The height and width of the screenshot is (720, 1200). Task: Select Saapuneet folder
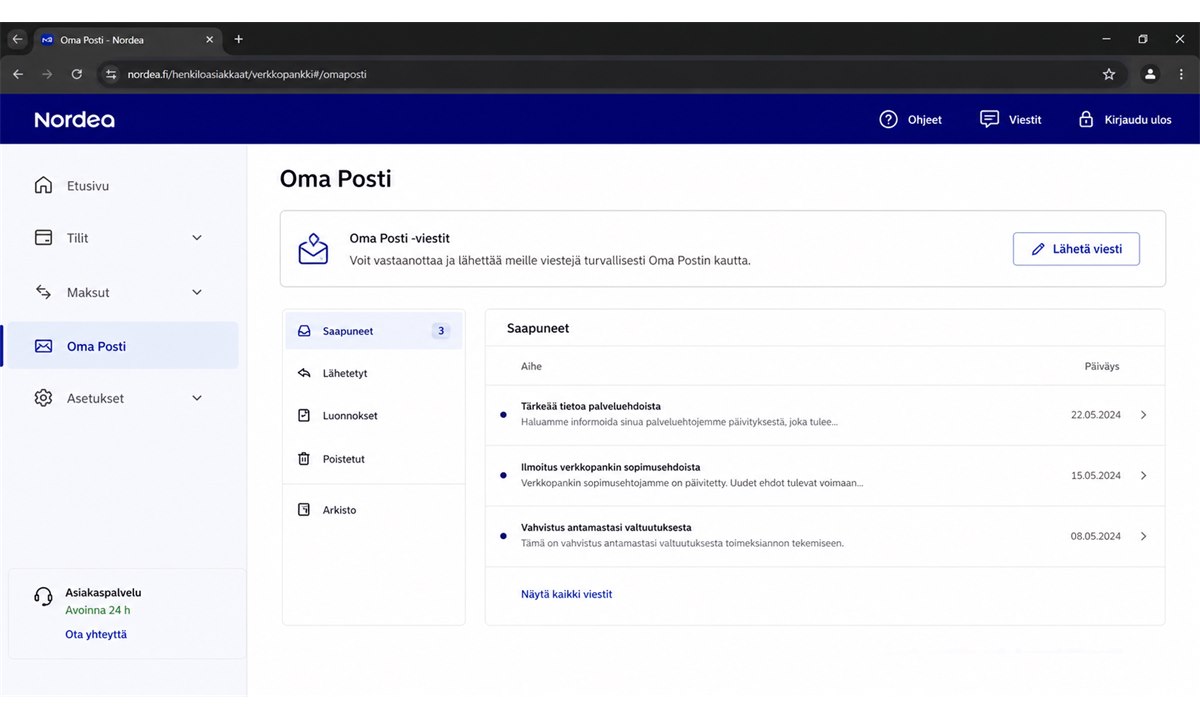(374, 331)
